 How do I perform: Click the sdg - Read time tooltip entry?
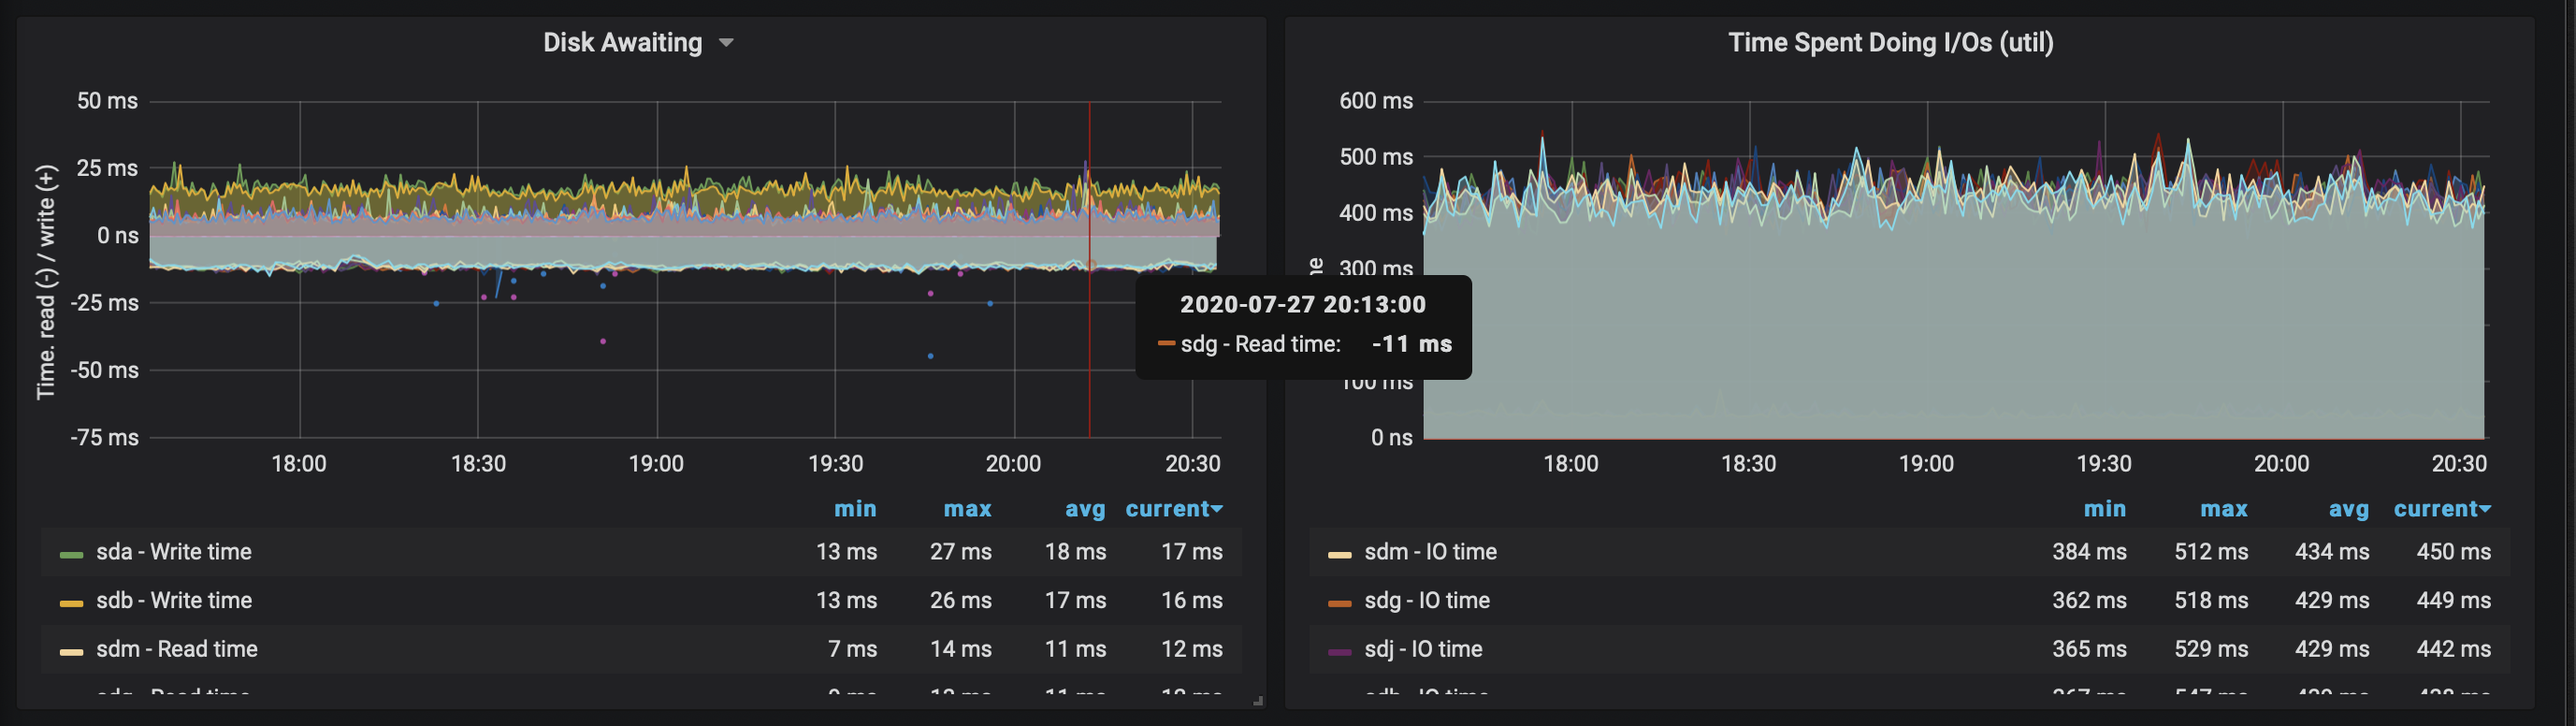coord(1305,344)
